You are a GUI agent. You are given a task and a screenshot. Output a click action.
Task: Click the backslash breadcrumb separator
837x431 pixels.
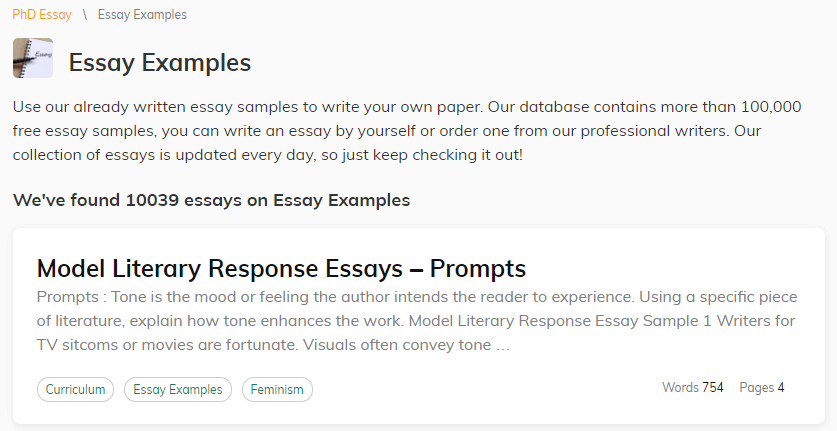click(84, 14)
